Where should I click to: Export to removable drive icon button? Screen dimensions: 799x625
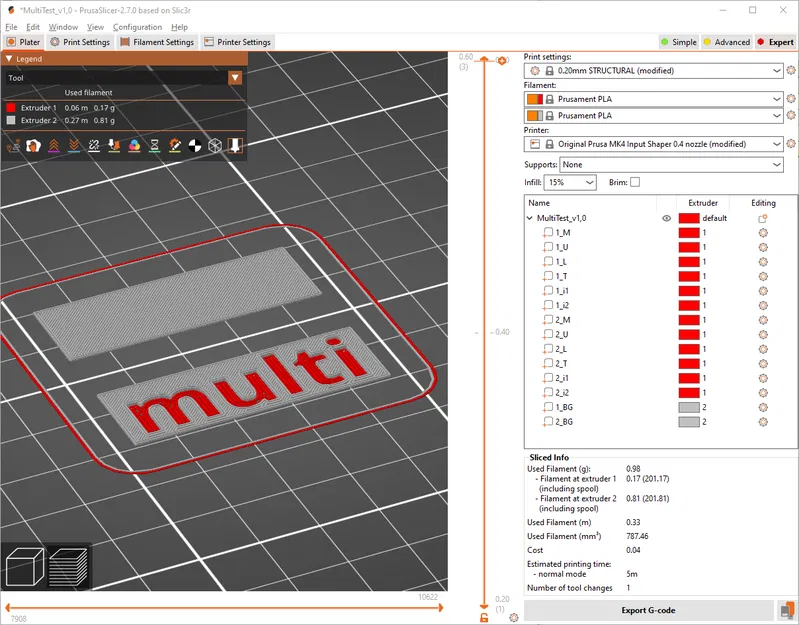click(787, 610)
